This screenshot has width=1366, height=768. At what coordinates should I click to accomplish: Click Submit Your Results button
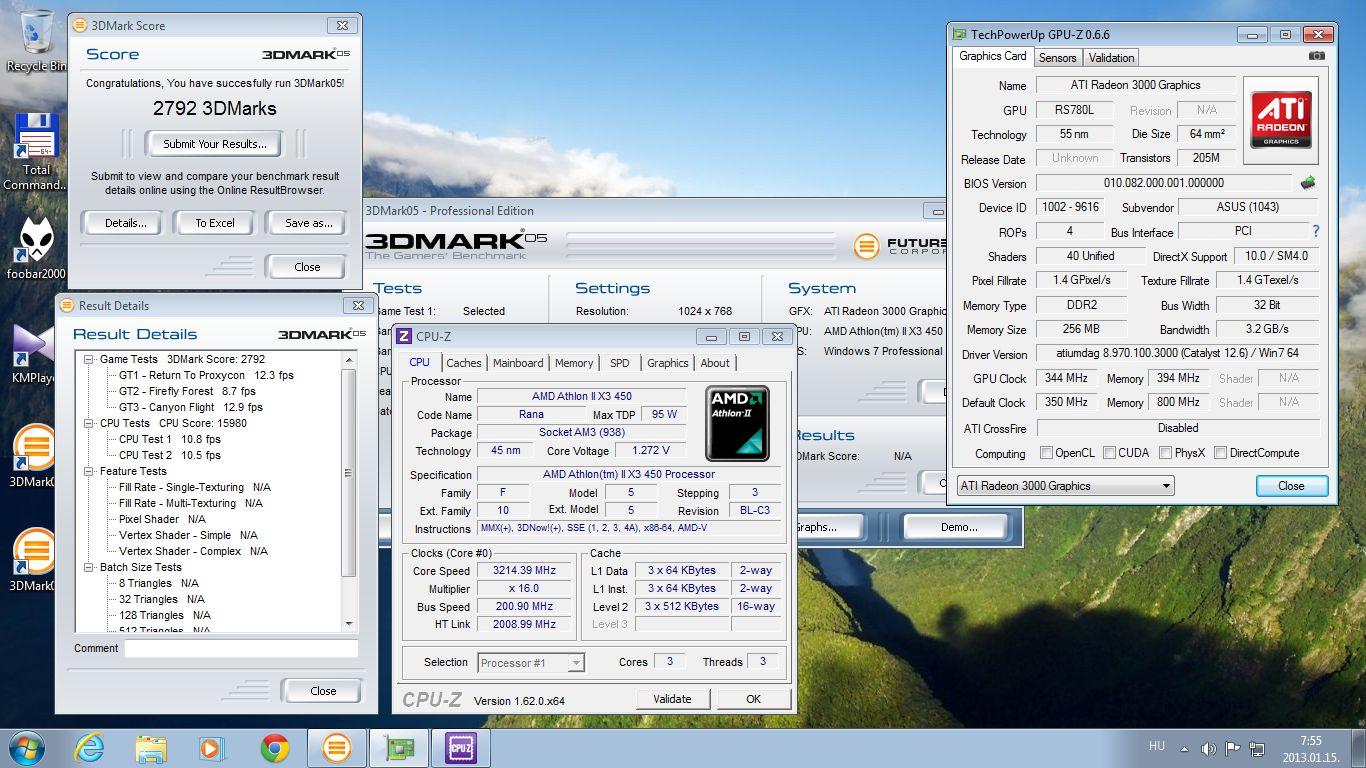[x=215, y=144]
